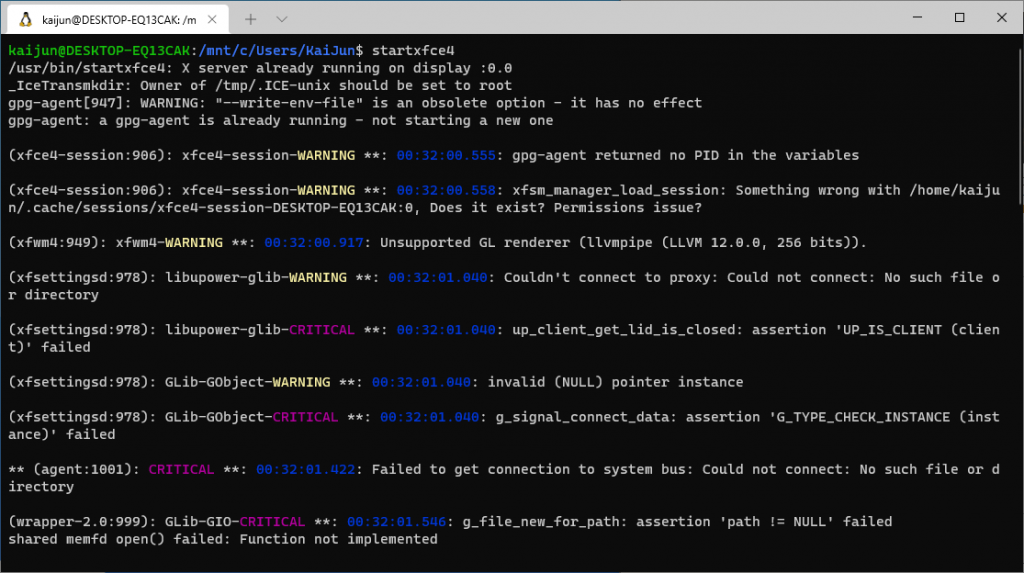1024x573 pixels.
Task: Click the kaijun@DESKTOP-EQ13CAK prompt user text
Action: click(x=99, y=50)
